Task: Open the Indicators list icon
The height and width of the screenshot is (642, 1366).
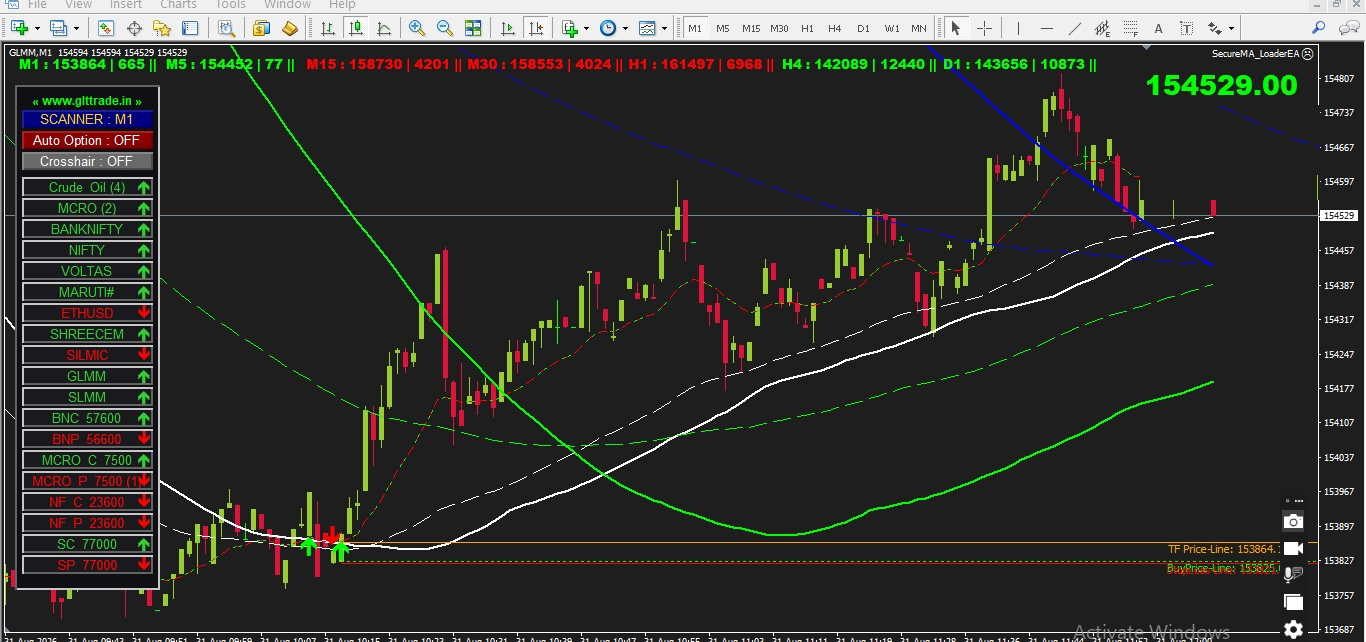Action: point(569,28)
